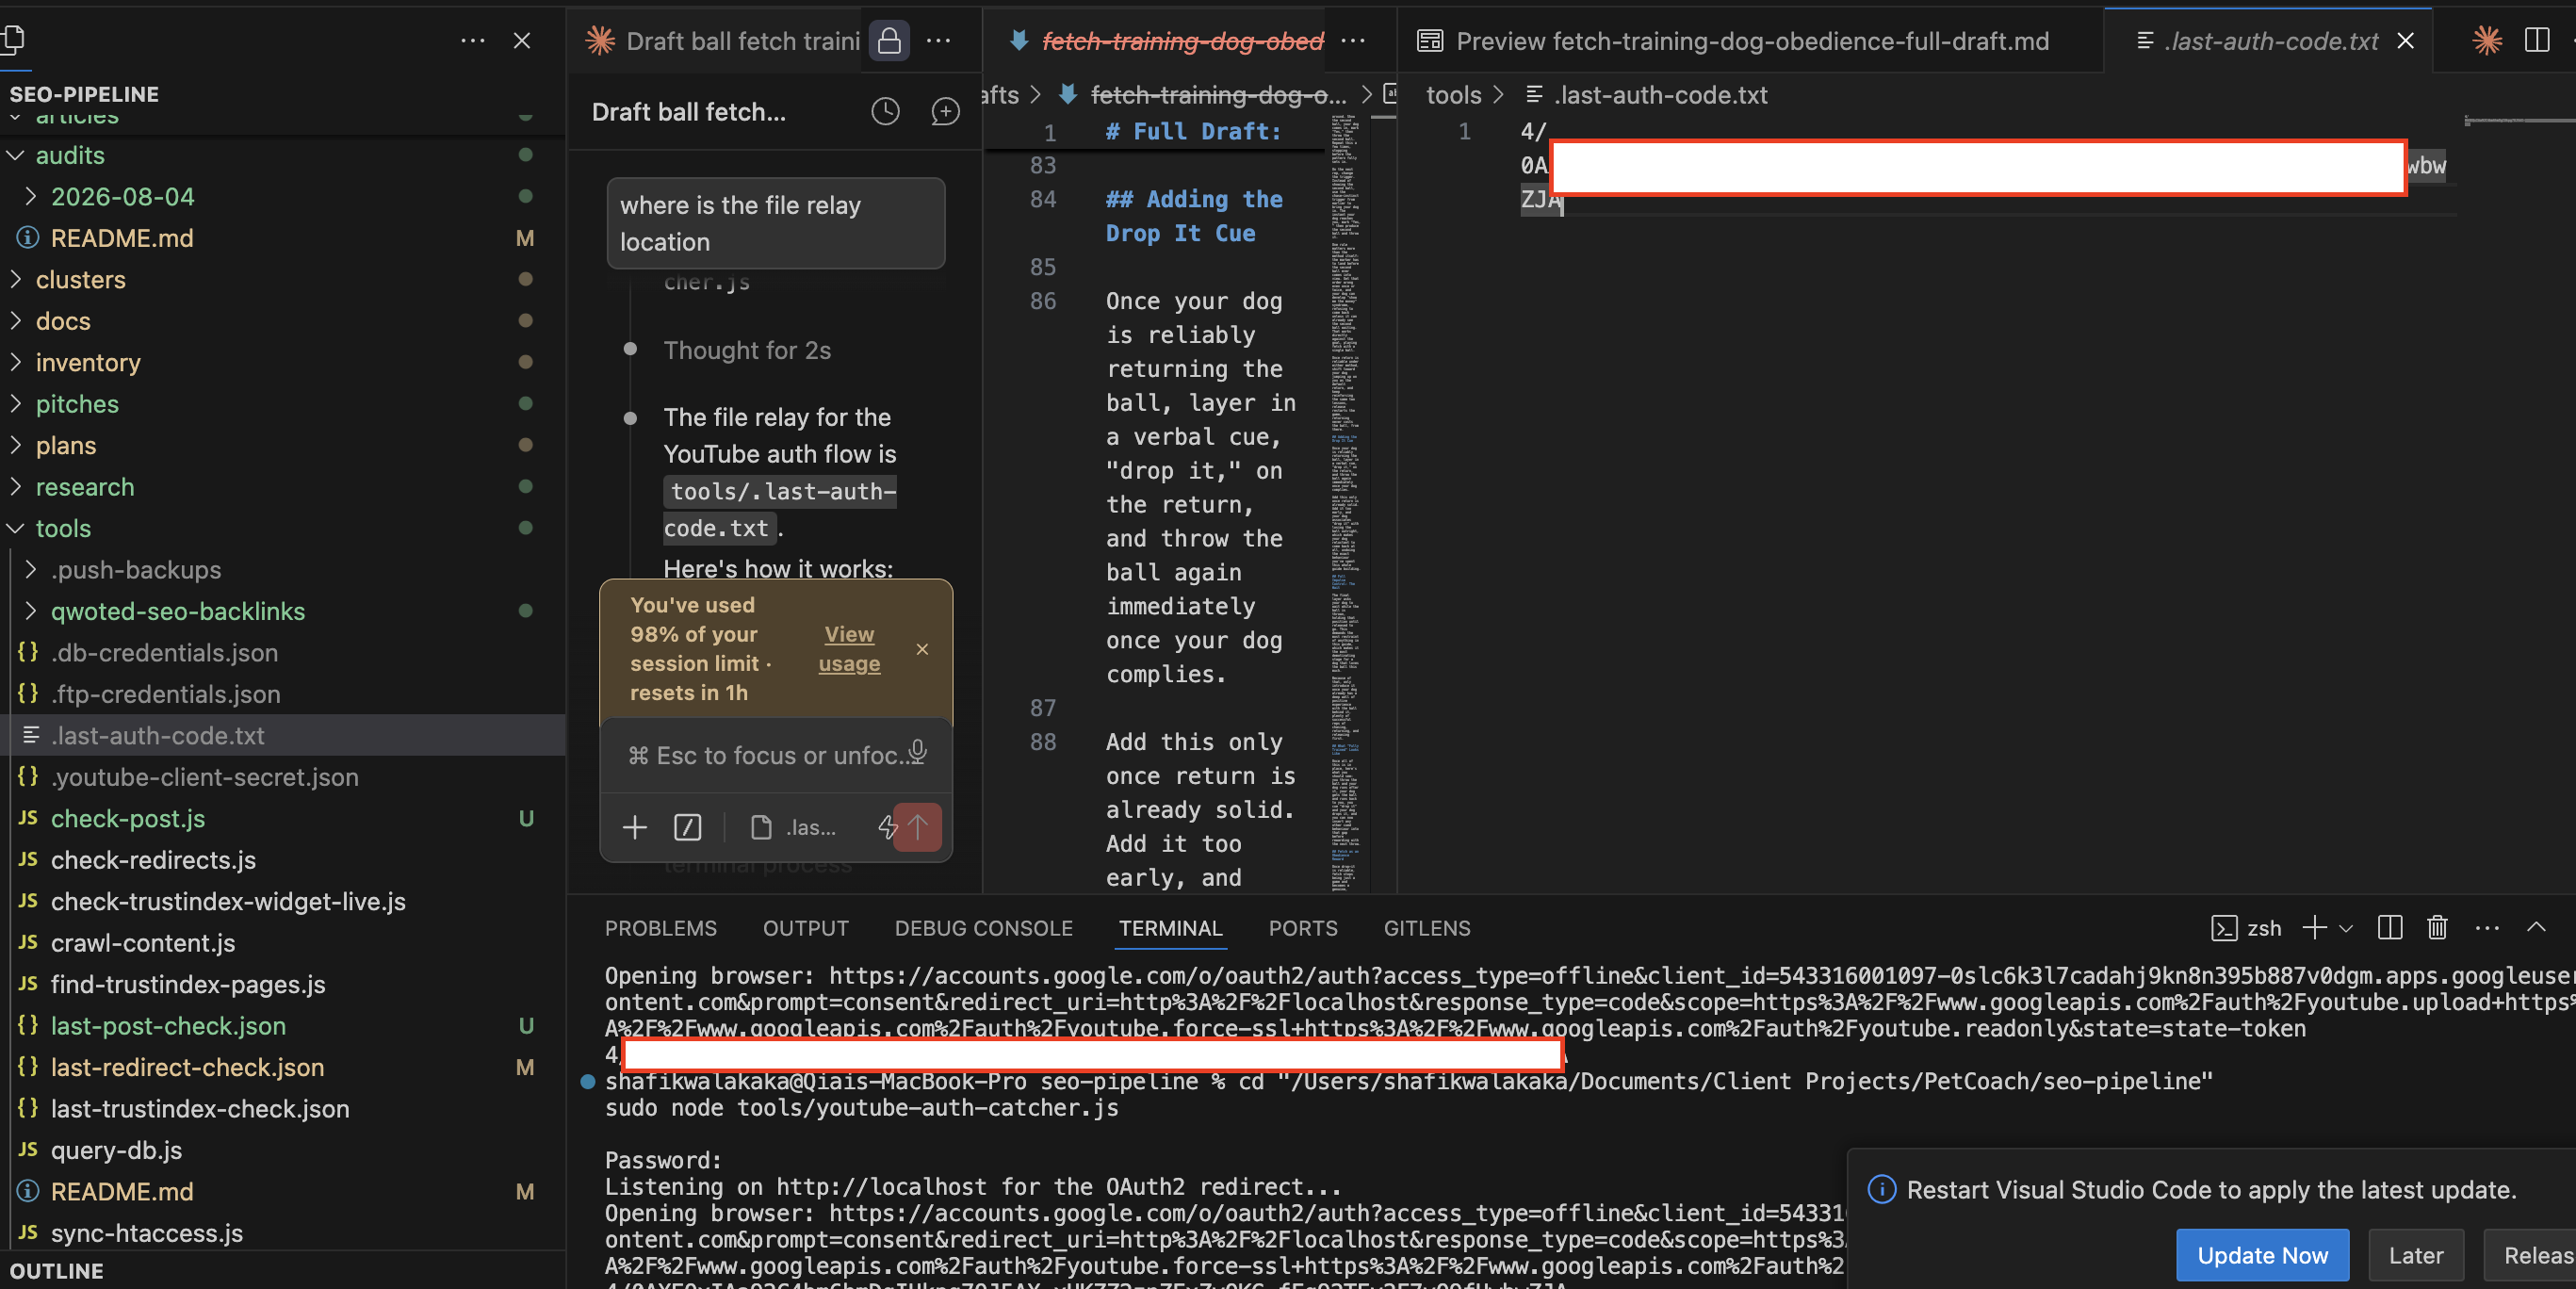Expand the OUTLINE section
The width and height of the screenshot is (2576, 1289).
[56, 1270]
